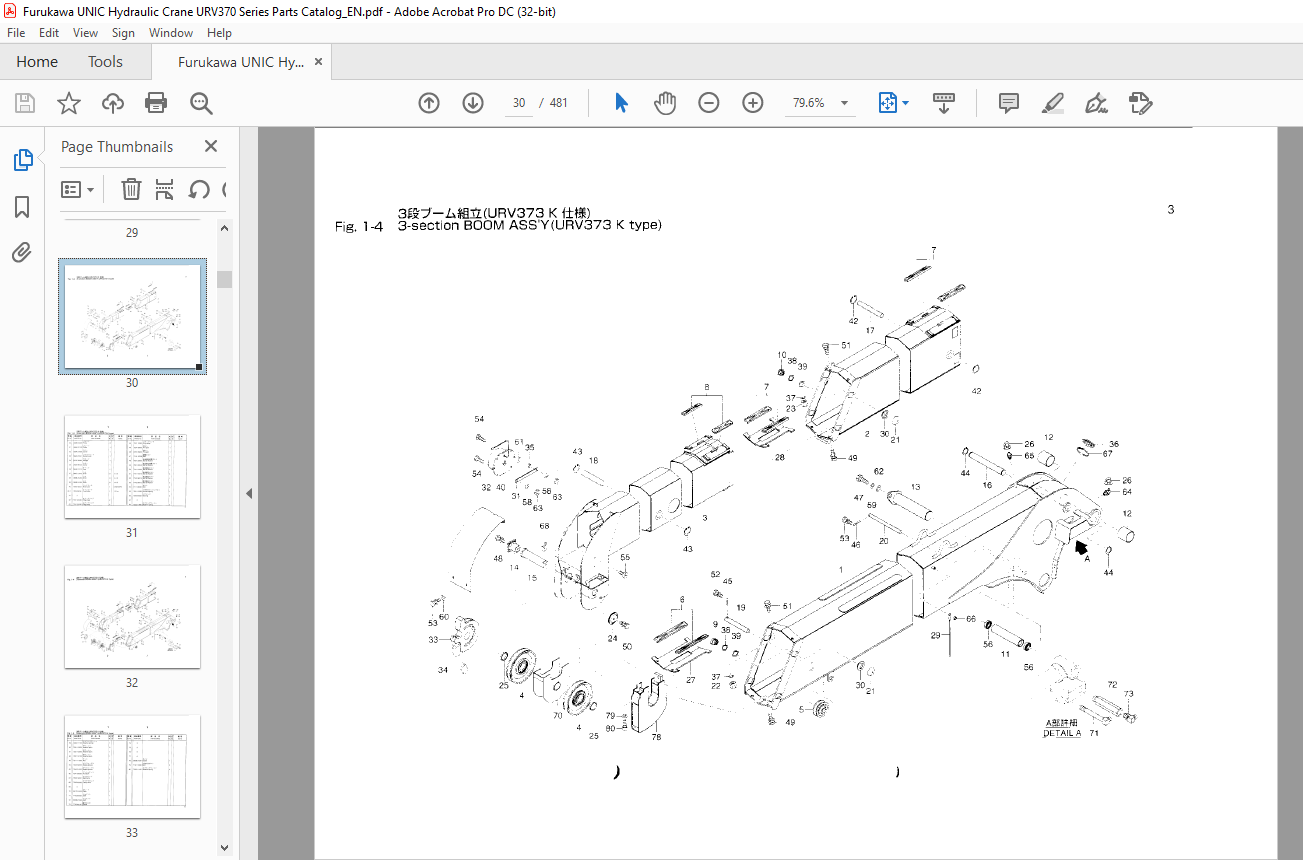Open the Window menu
The width and height of the screenshot is (1303, 860).
[x=171, y=33]
